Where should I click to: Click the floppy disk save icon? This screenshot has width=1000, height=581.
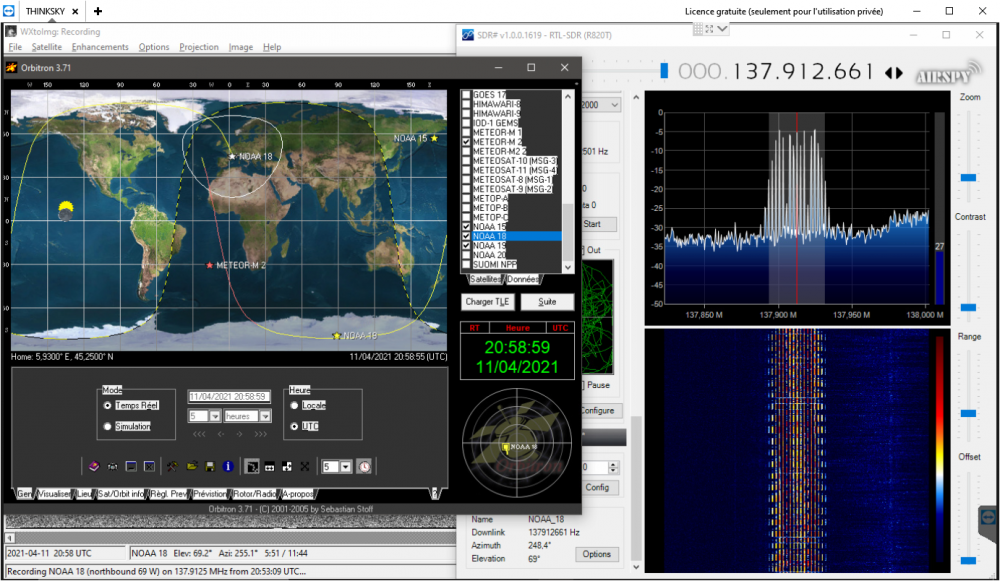(210, 467)
